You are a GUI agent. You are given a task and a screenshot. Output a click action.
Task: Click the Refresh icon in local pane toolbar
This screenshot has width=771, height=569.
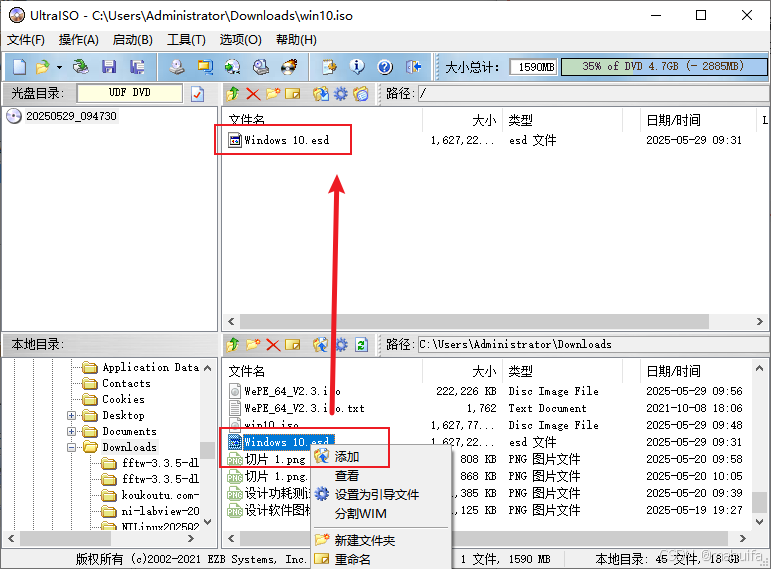[361, 345]
